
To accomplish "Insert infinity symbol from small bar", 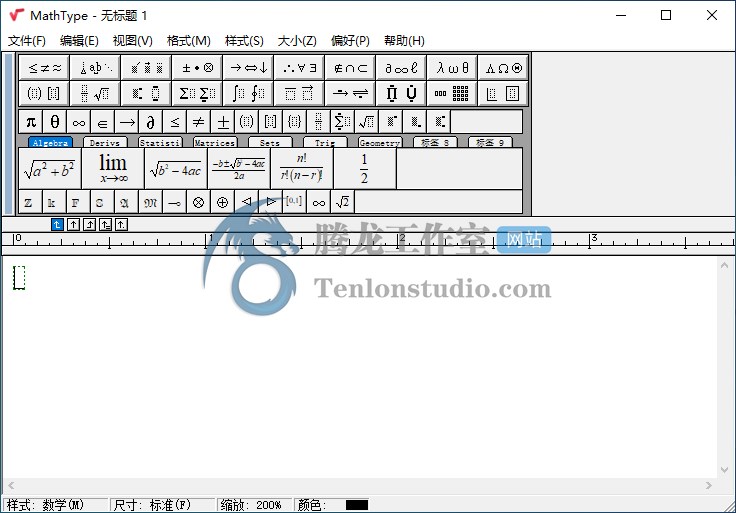I will coord(78,122).
